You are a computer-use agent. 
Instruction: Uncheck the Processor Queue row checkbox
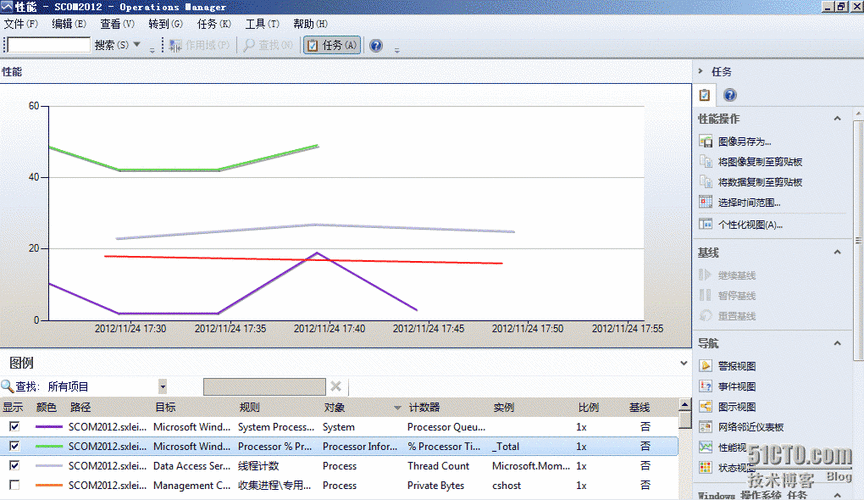[15, 426]
